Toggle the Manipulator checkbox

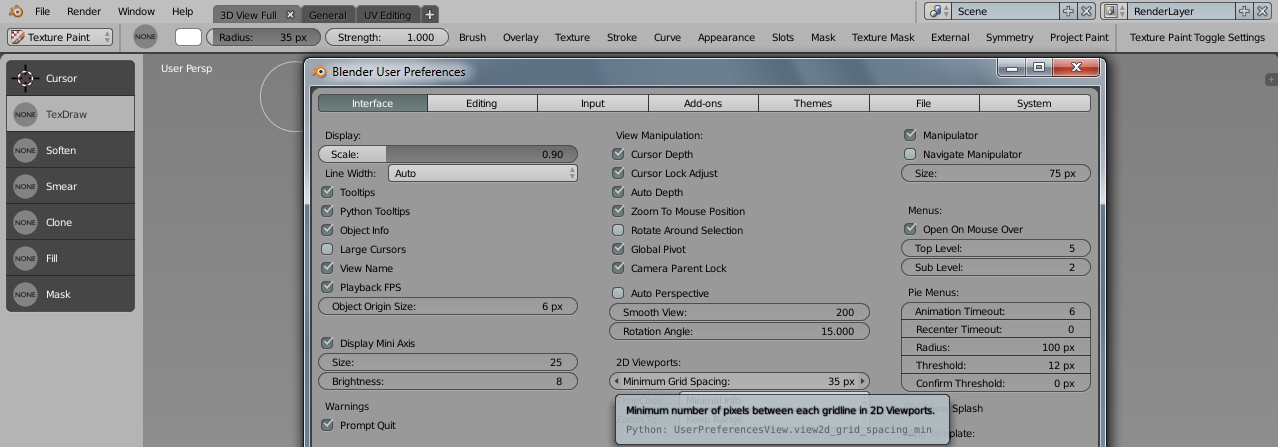pyautogui.click(x=910, y=135)
